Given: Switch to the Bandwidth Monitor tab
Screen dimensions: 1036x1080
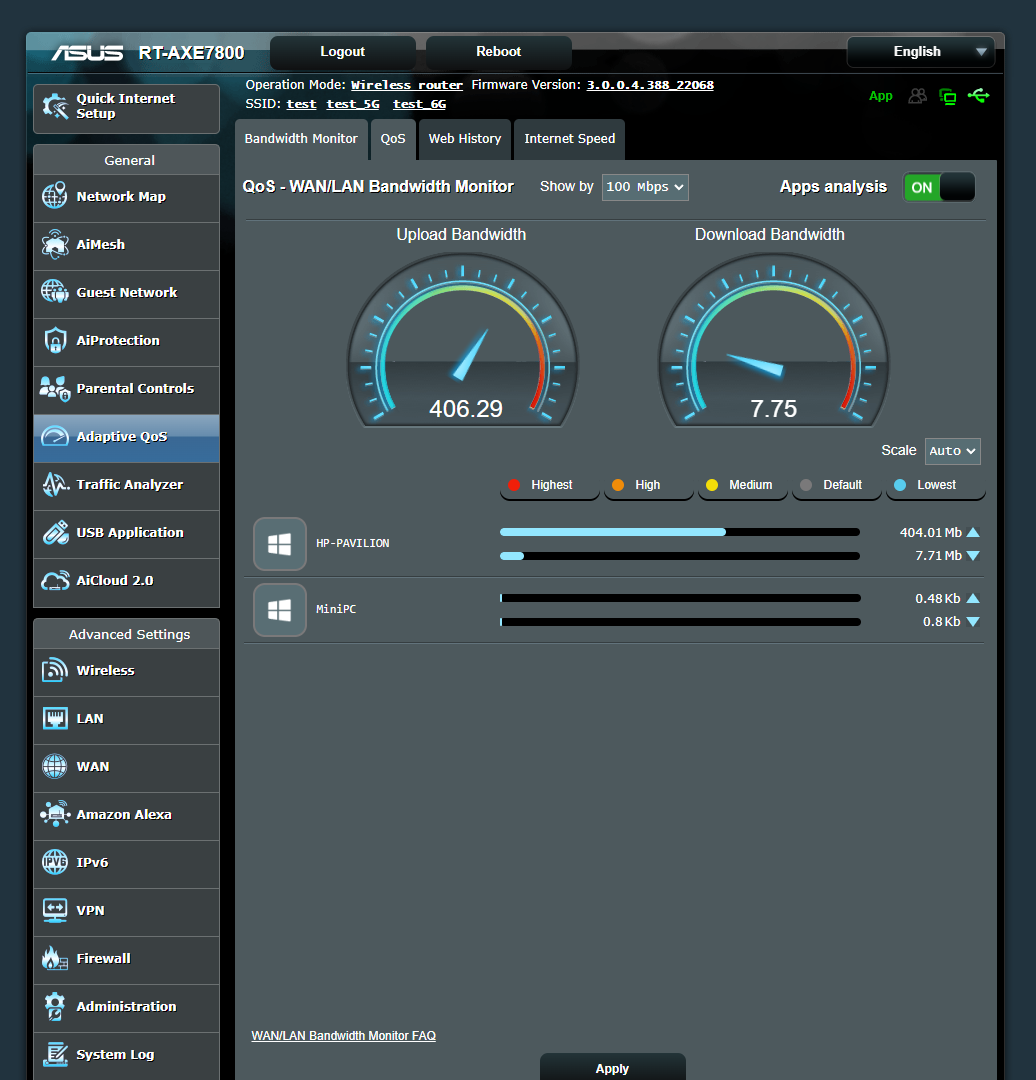Looking at the screenshot, I should [x=301, y=139].
